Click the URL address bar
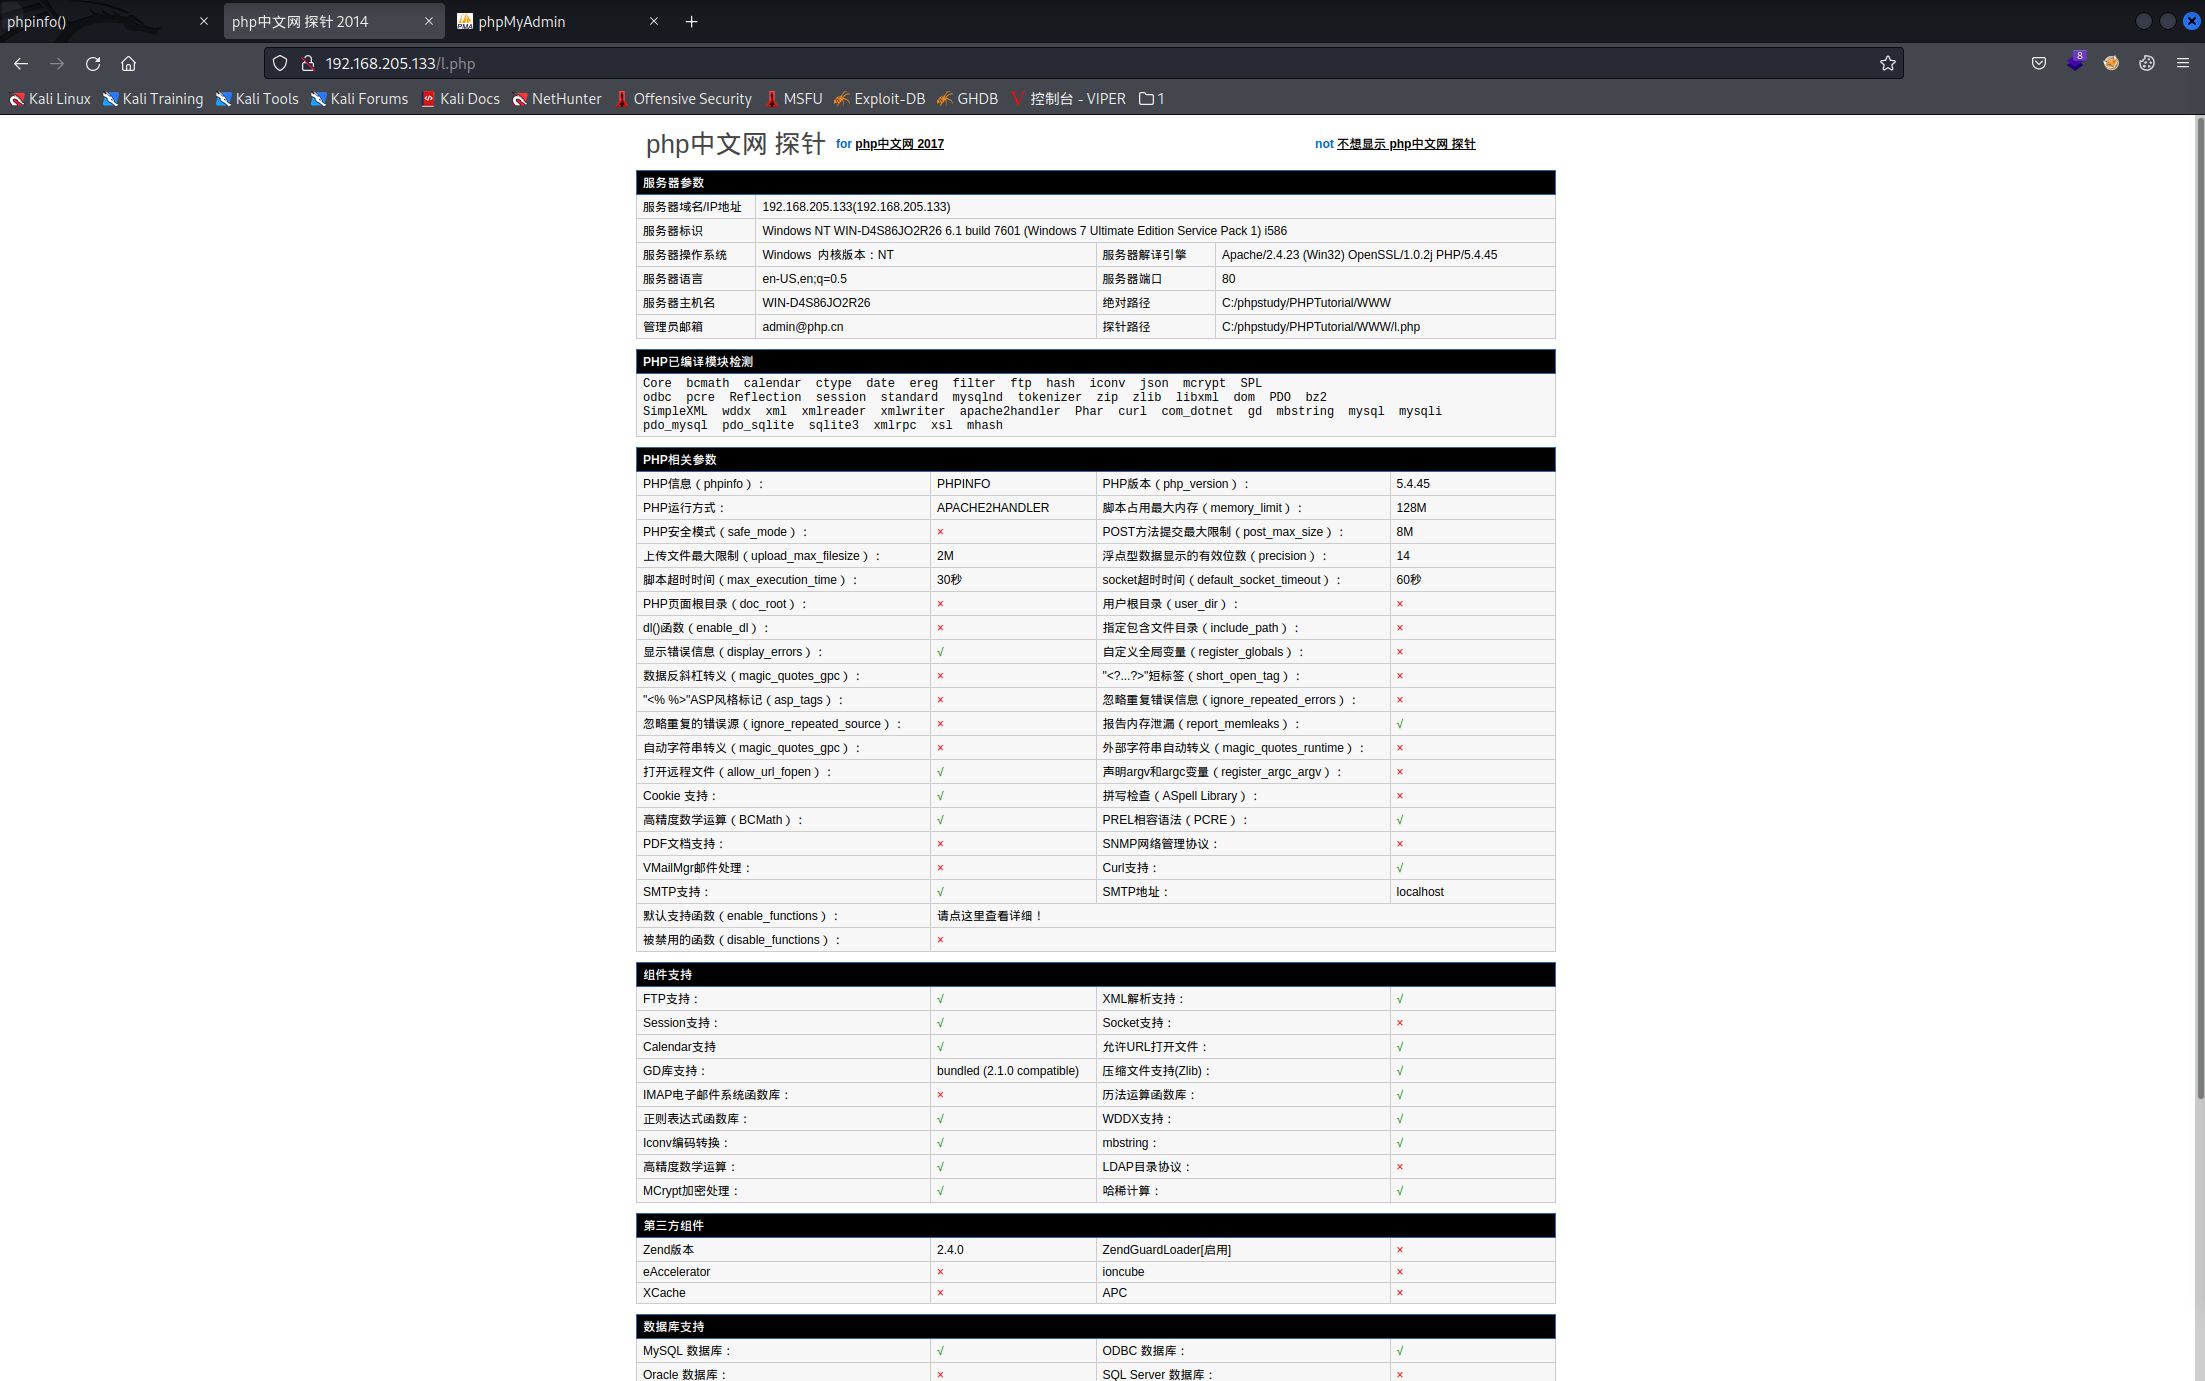Image resolution: width=2205 pixels, height=1381 pixels. pos(1000,63)
